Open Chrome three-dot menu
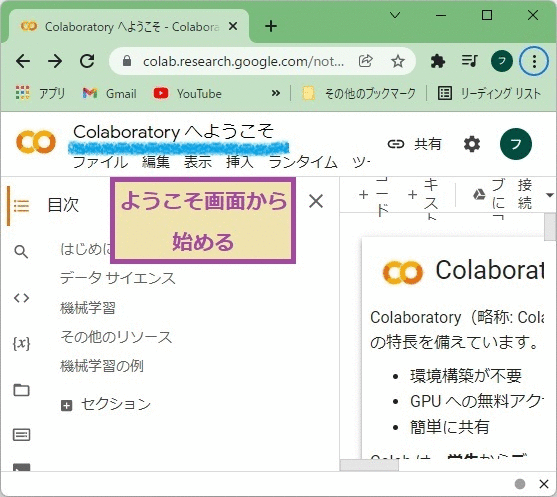Viewport: 557px width, 497px height. click(x=534, y=61)
